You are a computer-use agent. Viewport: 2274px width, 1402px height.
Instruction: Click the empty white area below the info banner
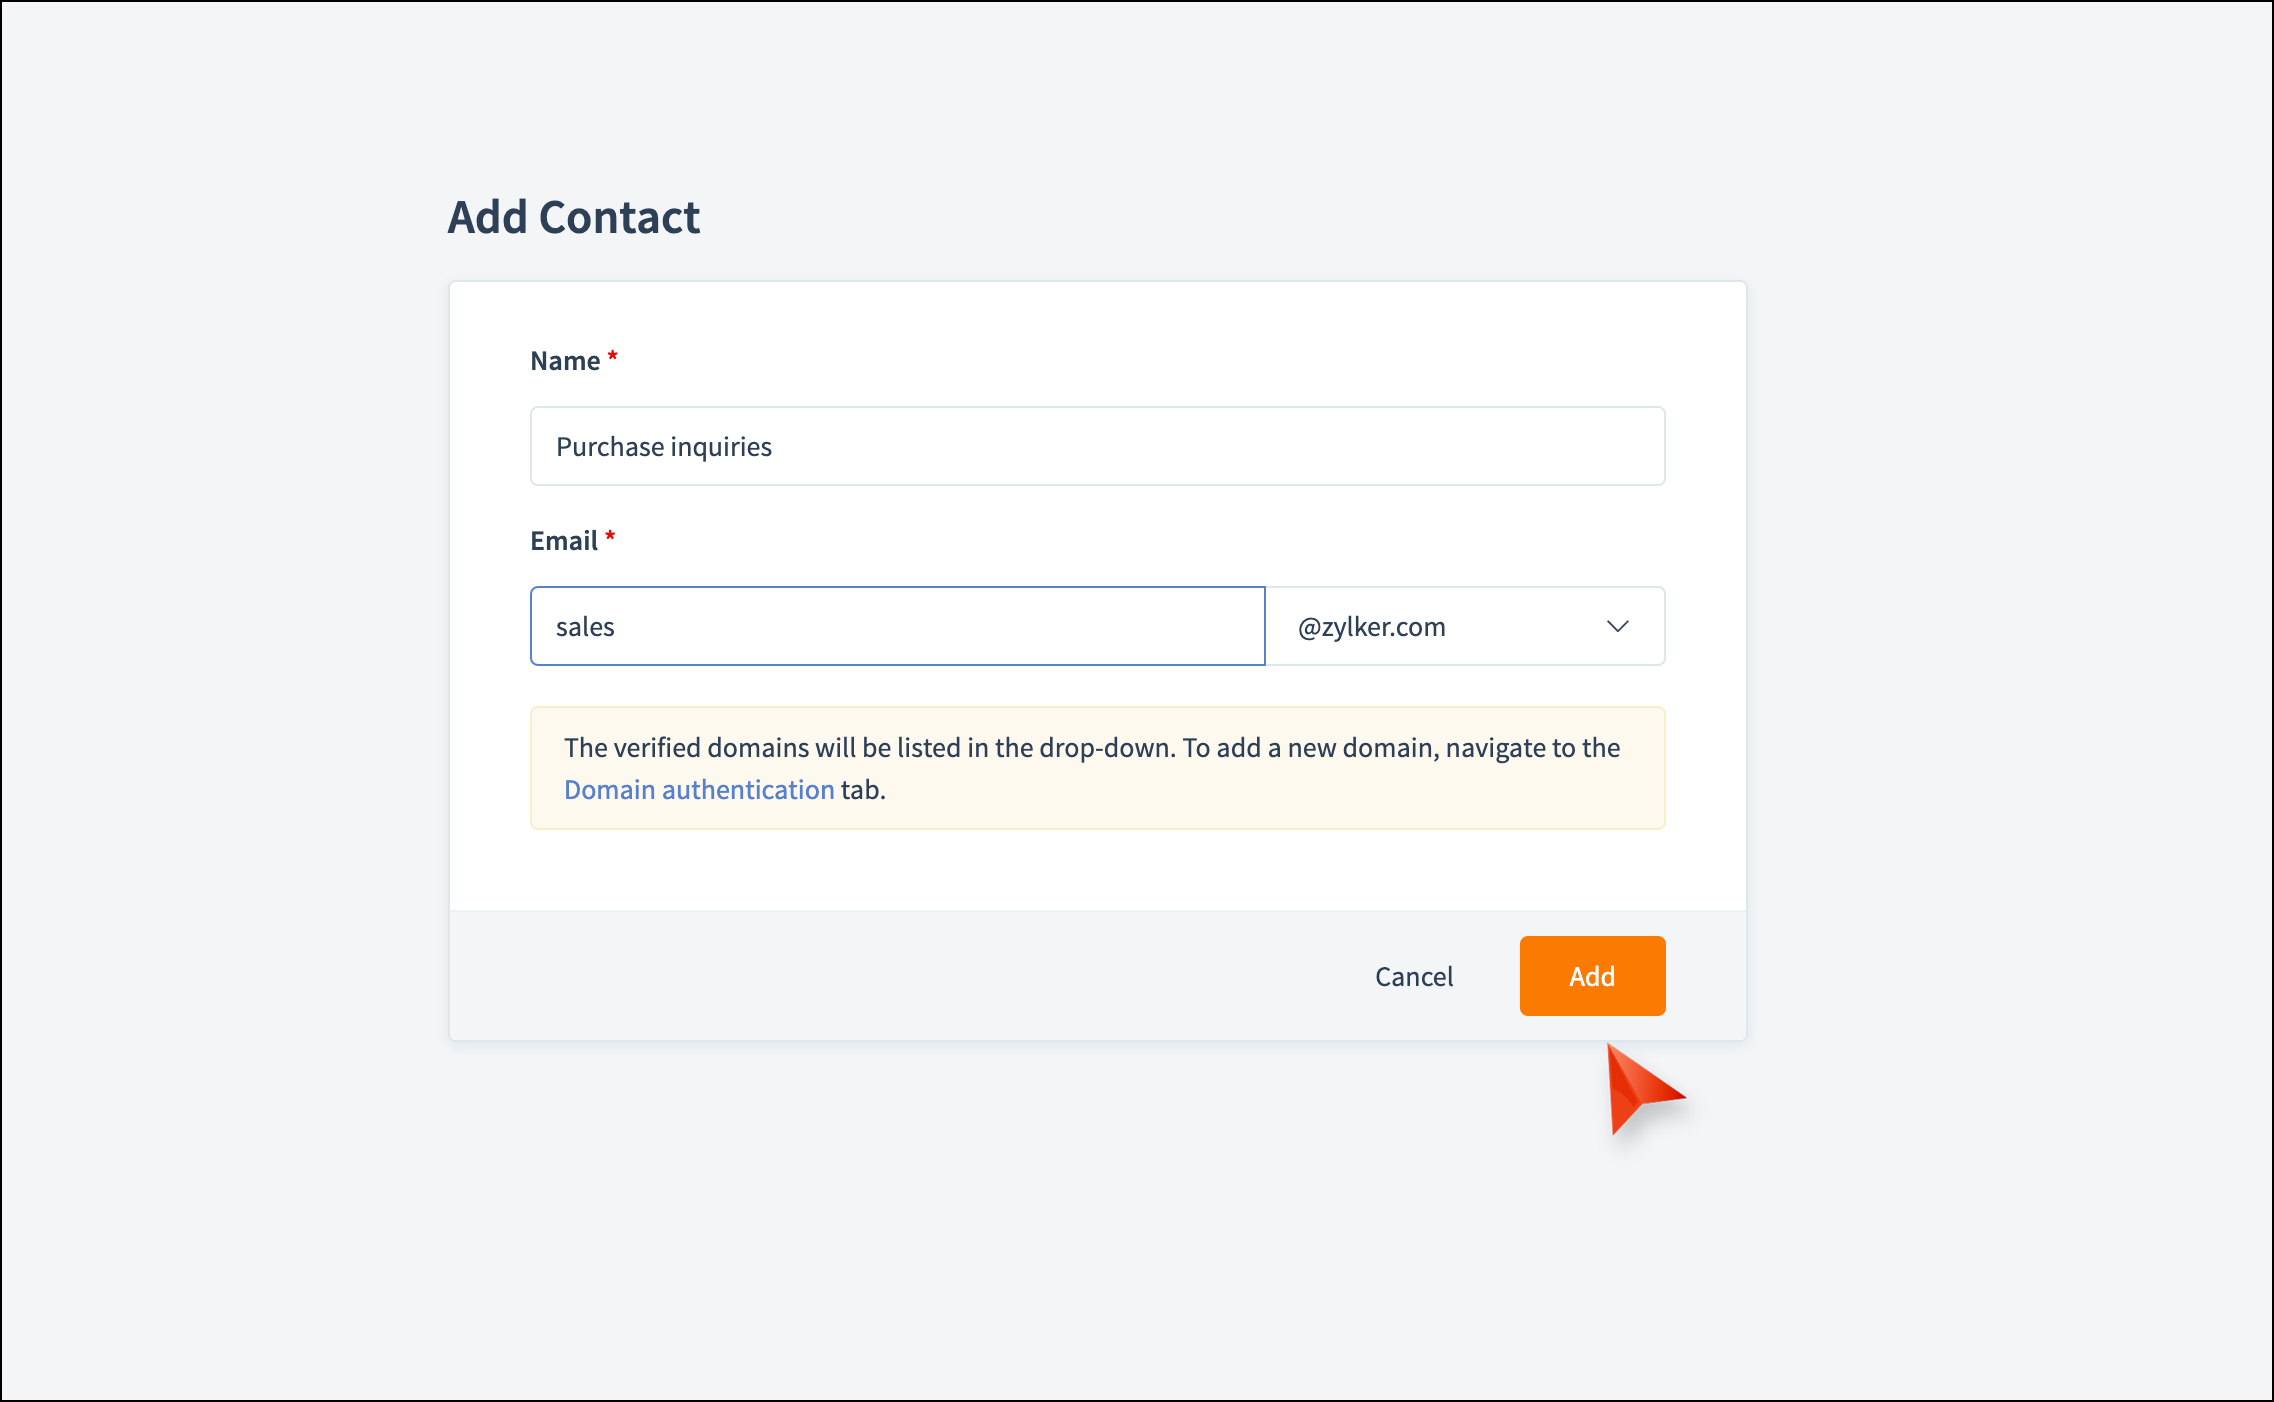click(x=1097, y=870)
